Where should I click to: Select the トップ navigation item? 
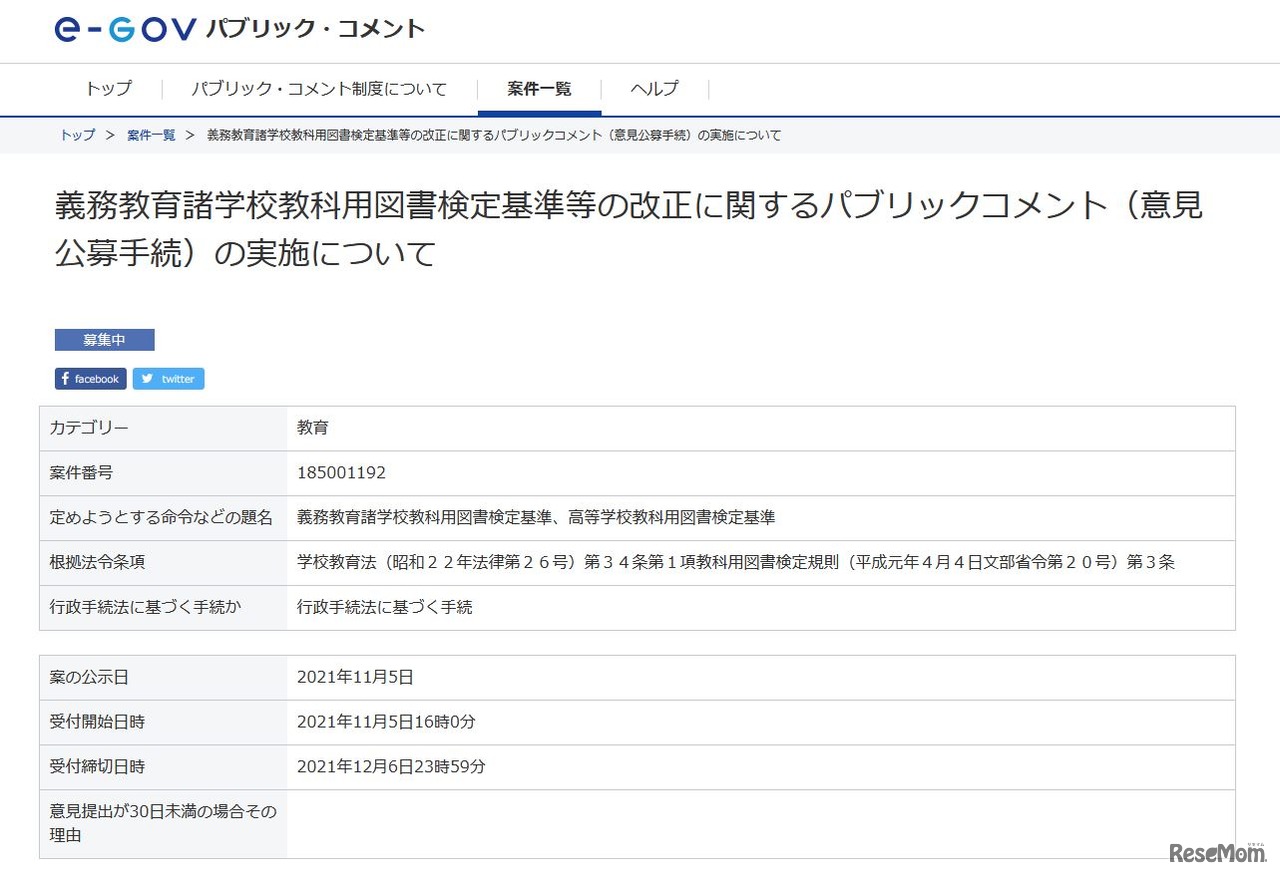pos(108,88)
